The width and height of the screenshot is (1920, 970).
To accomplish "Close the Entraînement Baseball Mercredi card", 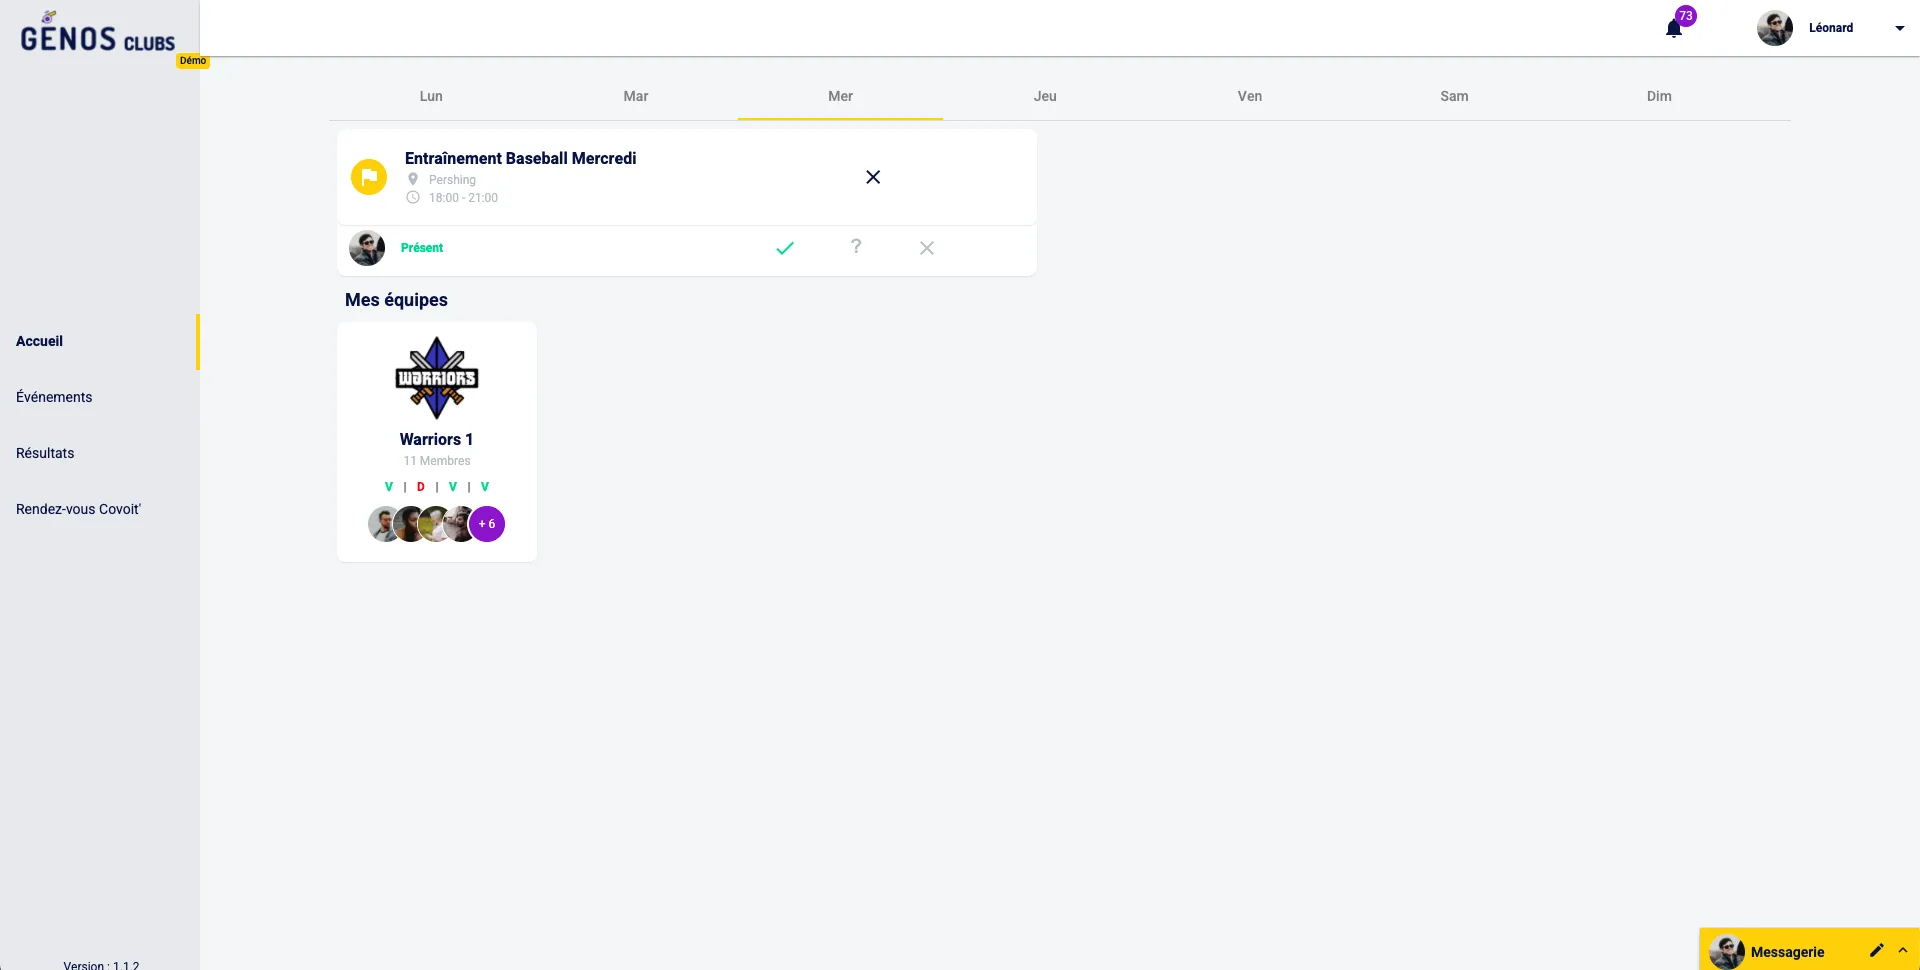I will [873, 177].
